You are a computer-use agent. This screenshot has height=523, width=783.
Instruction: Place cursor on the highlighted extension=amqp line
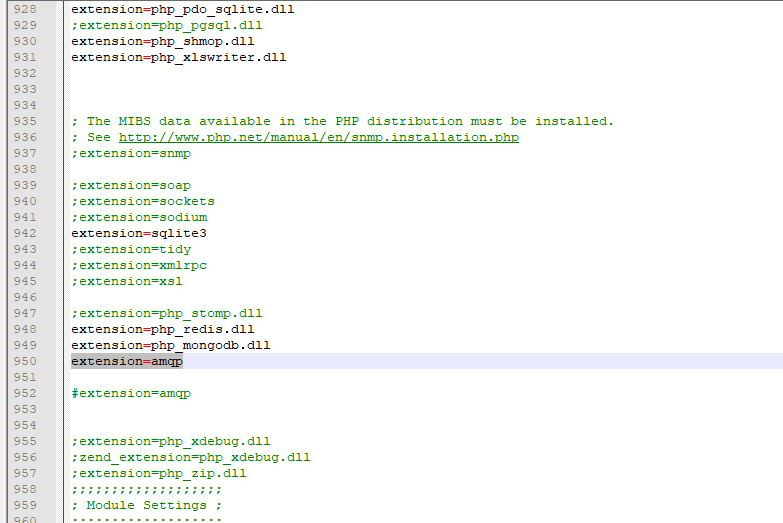(127, 361)
